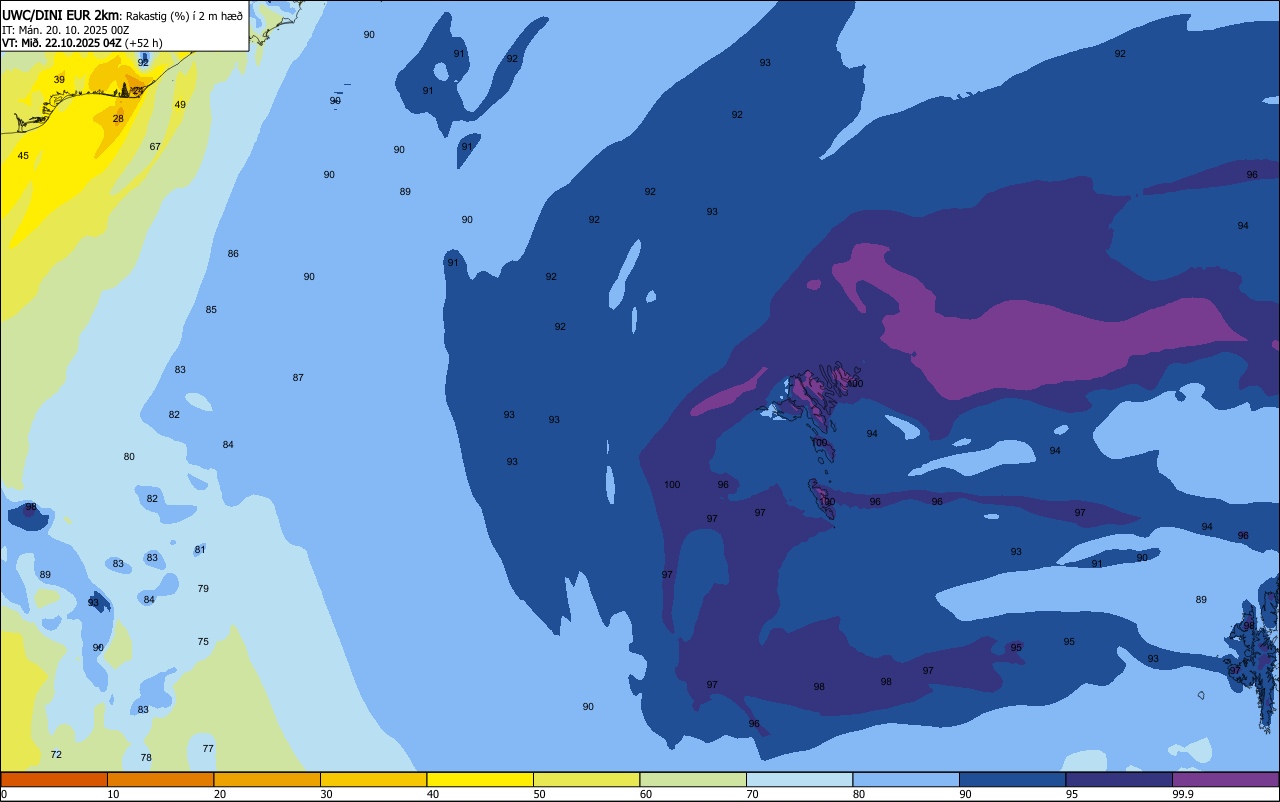
Task: Click the map value '49'
Action: [180, 105]
